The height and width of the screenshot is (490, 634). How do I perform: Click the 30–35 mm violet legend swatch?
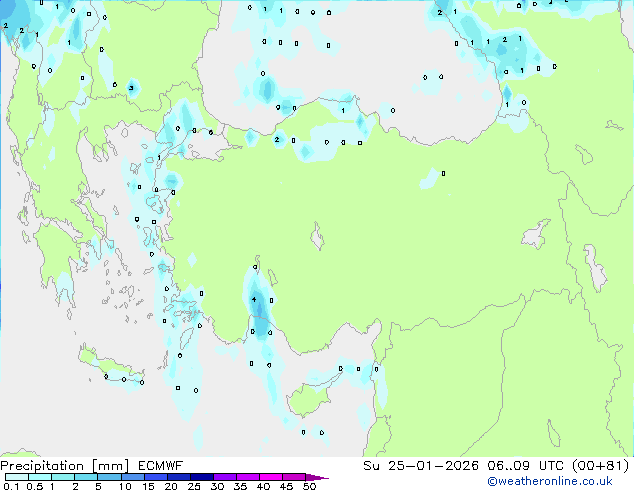225,477
